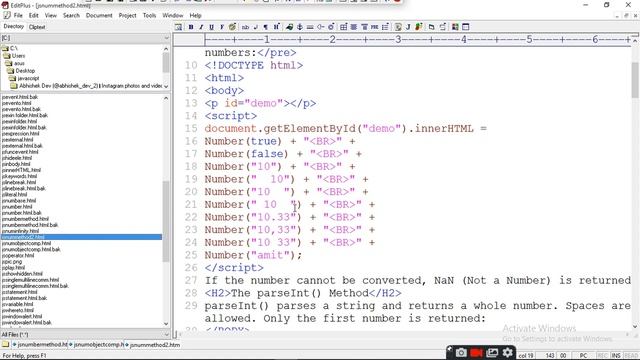Select jsnumber.html in file list
The height and width of the screenshot is (360, 640).
pos(17,207)
